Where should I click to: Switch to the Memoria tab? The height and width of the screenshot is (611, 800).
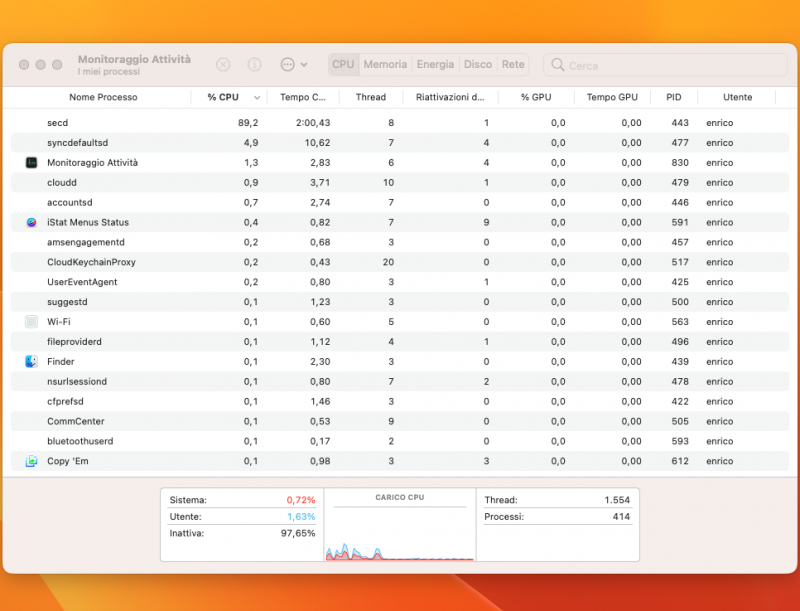385,64
